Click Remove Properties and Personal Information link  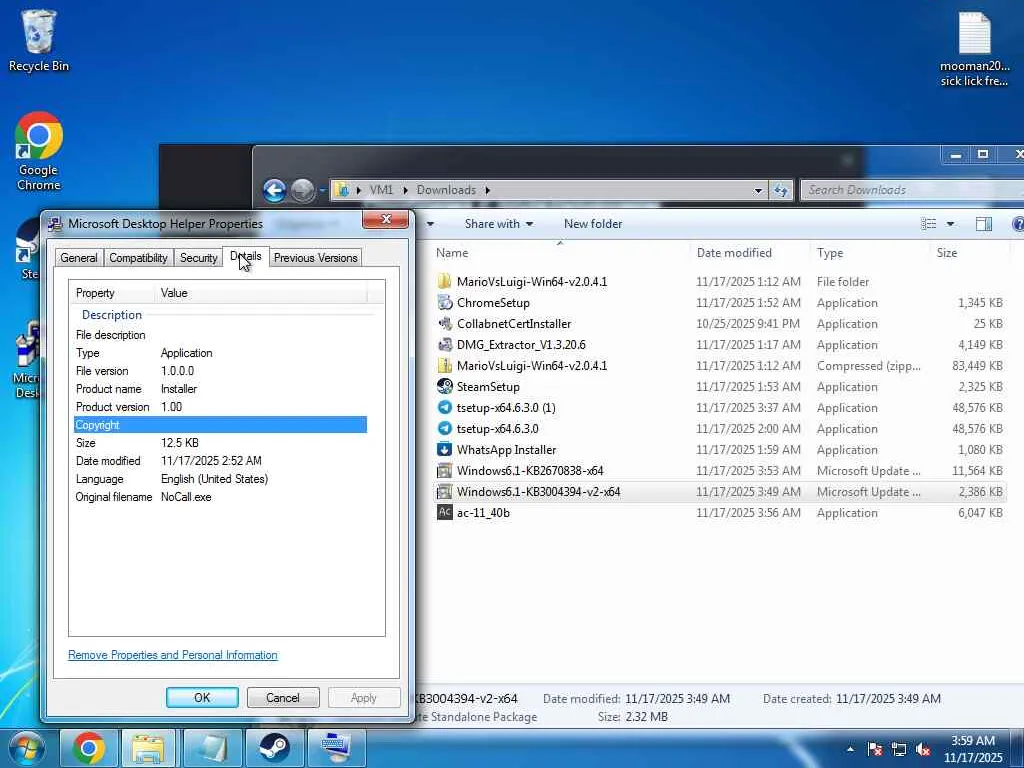pos(173,655)
